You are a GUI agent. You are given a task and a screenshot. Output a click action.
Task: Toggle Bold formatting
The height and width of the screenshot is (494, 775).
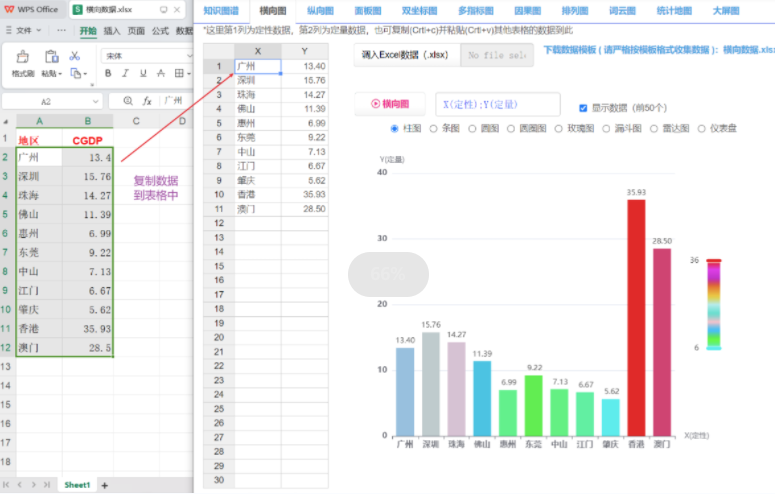108,74
